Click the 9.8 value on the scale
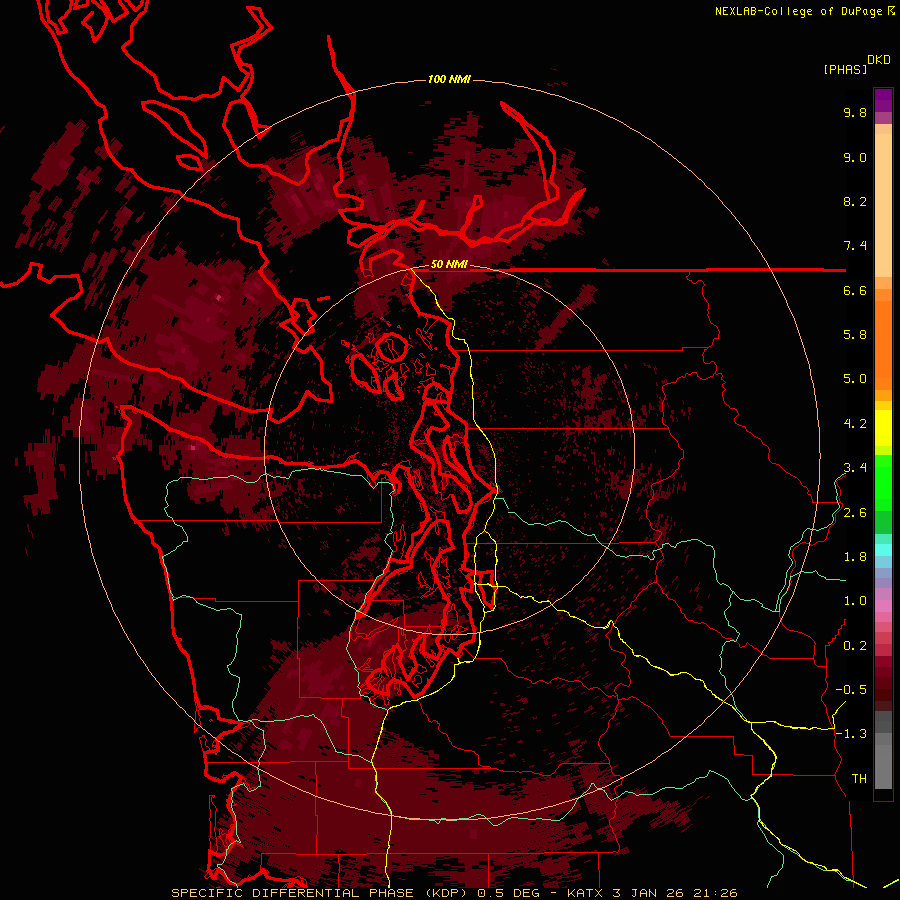This screenshot has width=900, height=900. tap(855, 112)
